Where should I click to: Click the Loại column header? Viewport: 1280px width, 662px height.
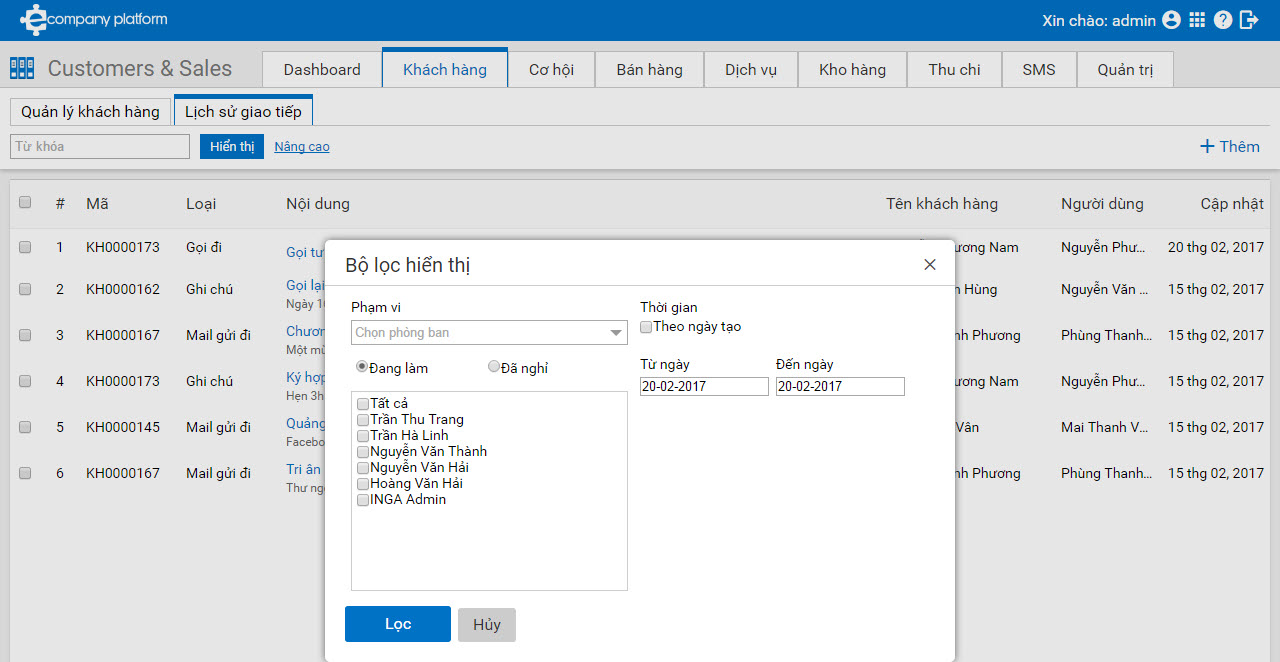(201, 203)
